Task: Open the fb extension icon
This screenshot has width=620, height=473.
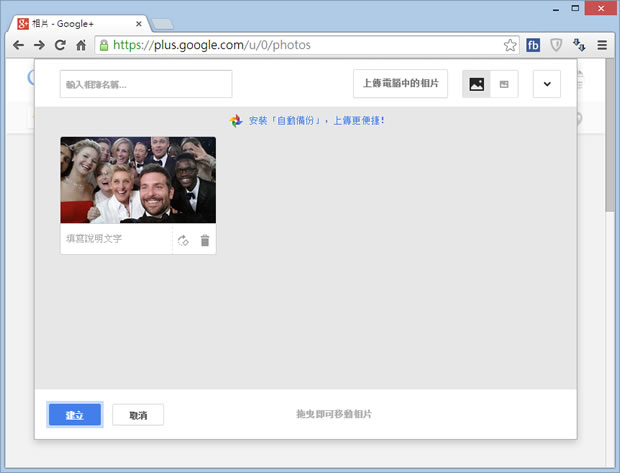Action: (533, 45)
